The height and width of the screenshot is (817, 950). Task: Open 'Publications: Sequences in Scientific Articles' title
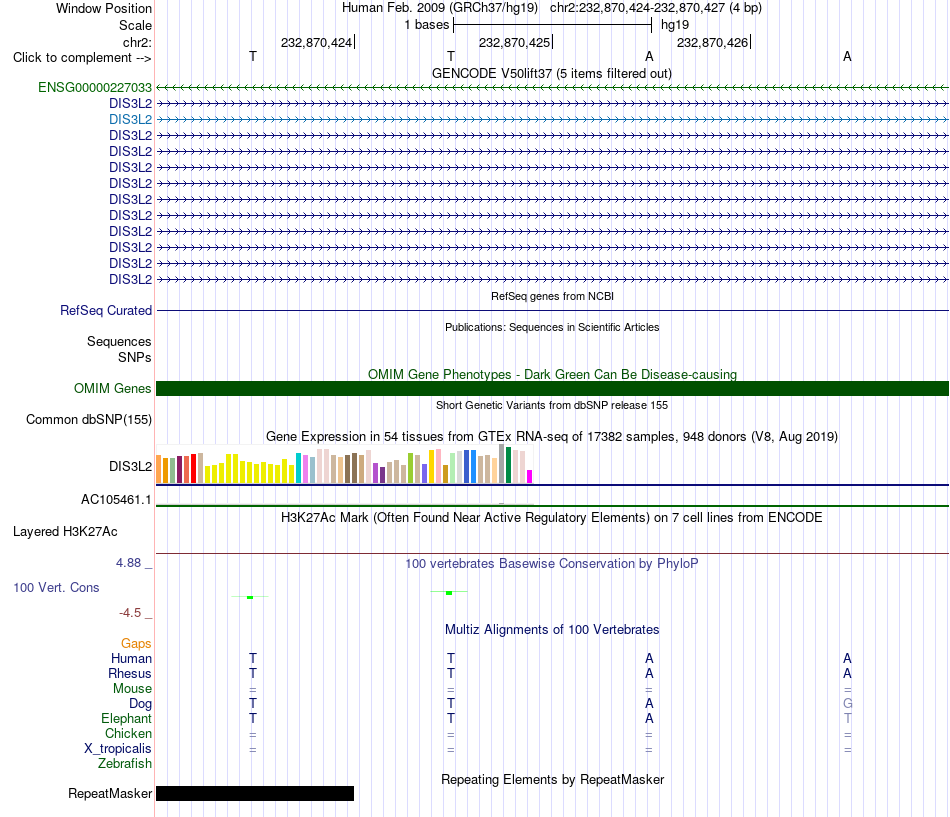coord(552,327)
